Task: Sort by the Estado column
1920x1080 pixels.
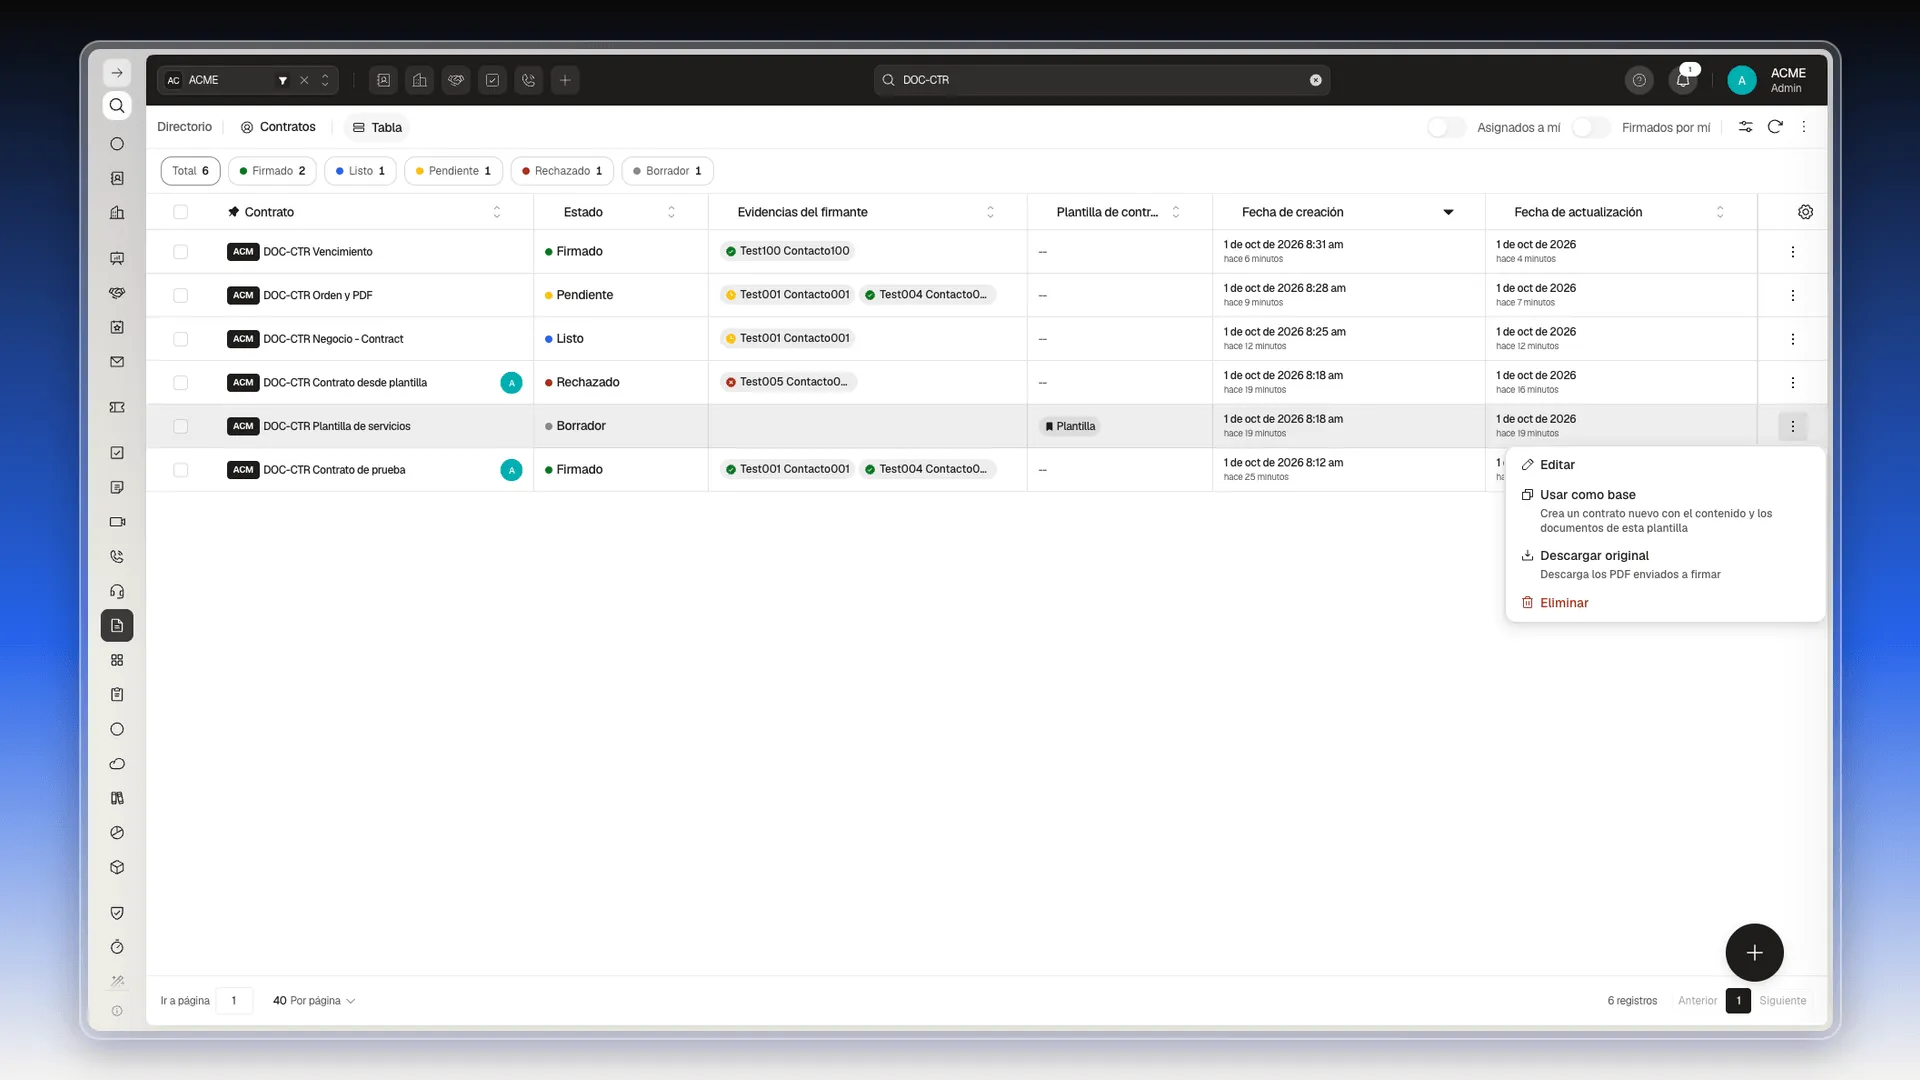Action: (x=671, y=212)
